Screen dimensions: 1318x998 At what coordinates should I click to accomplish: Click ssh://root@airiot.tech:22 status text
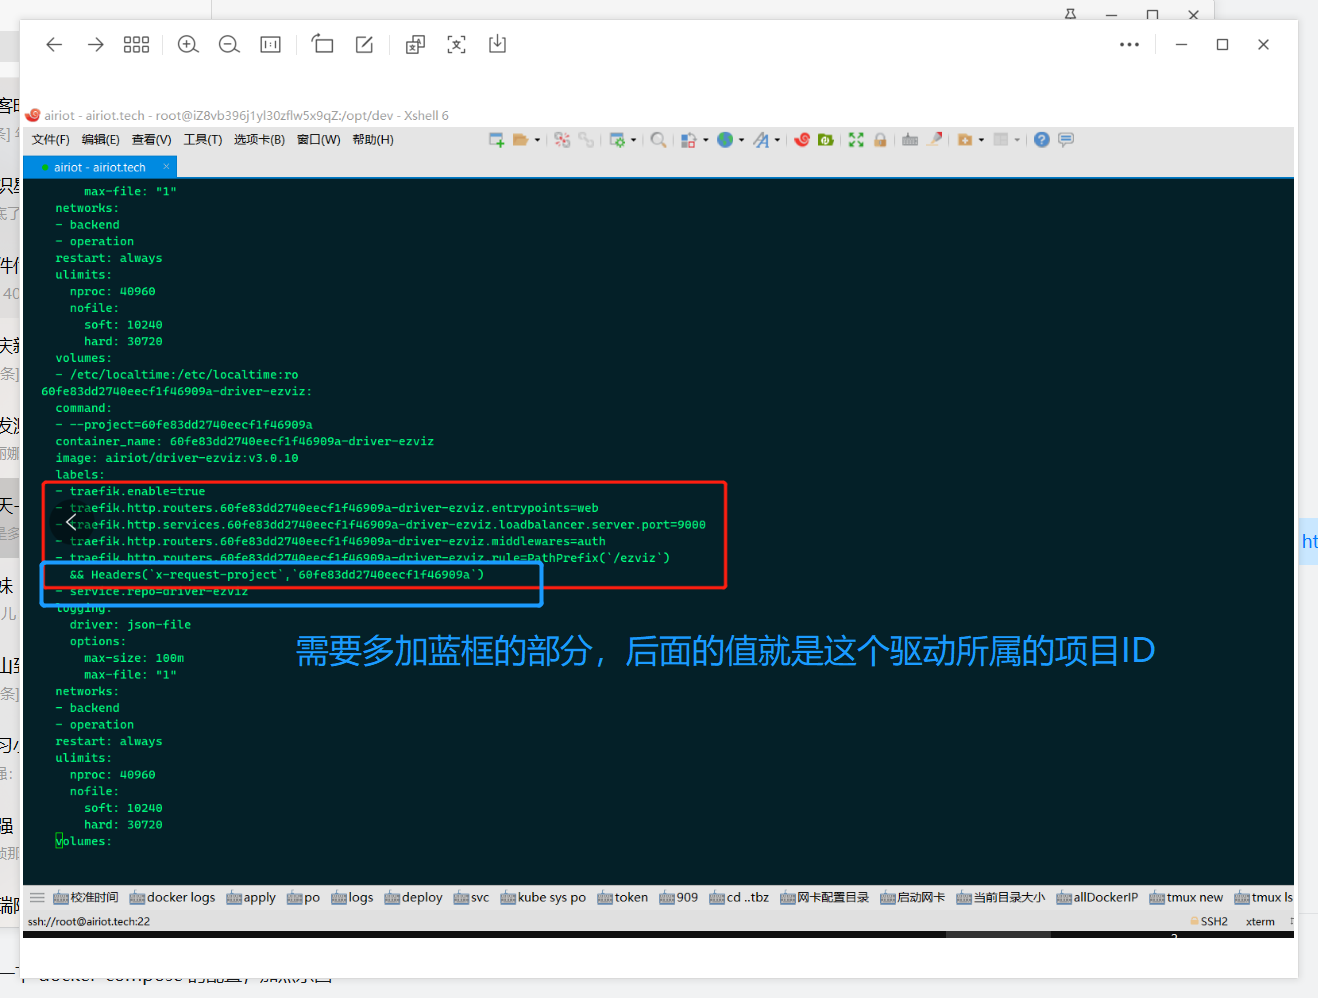coord(89,921)
